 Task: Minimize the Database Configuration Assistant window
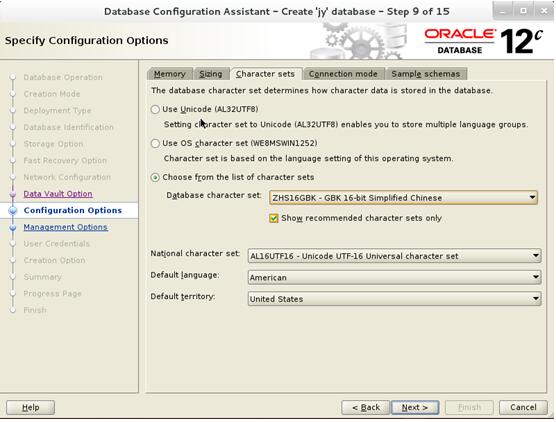click(502, 11)
